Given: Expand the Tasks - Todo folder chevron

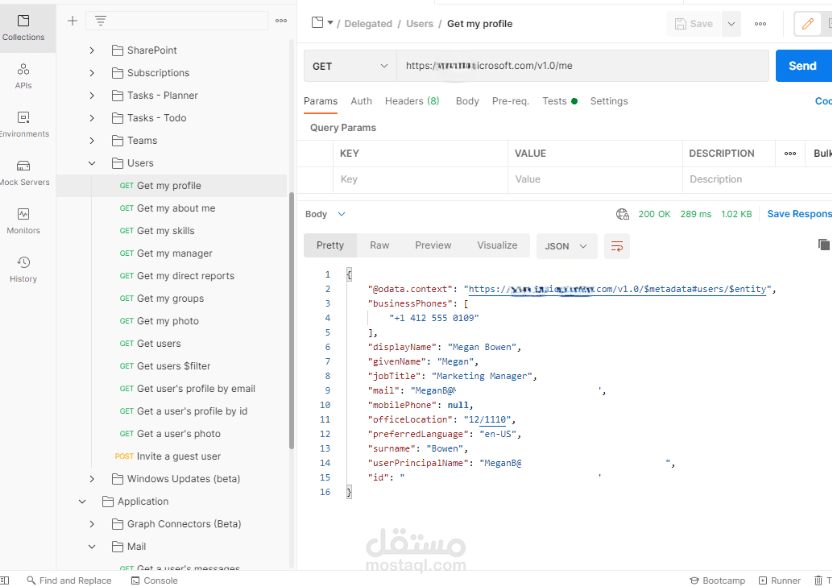Looking at the screenshot, I should pyautogui.click(x=92, y=118).
